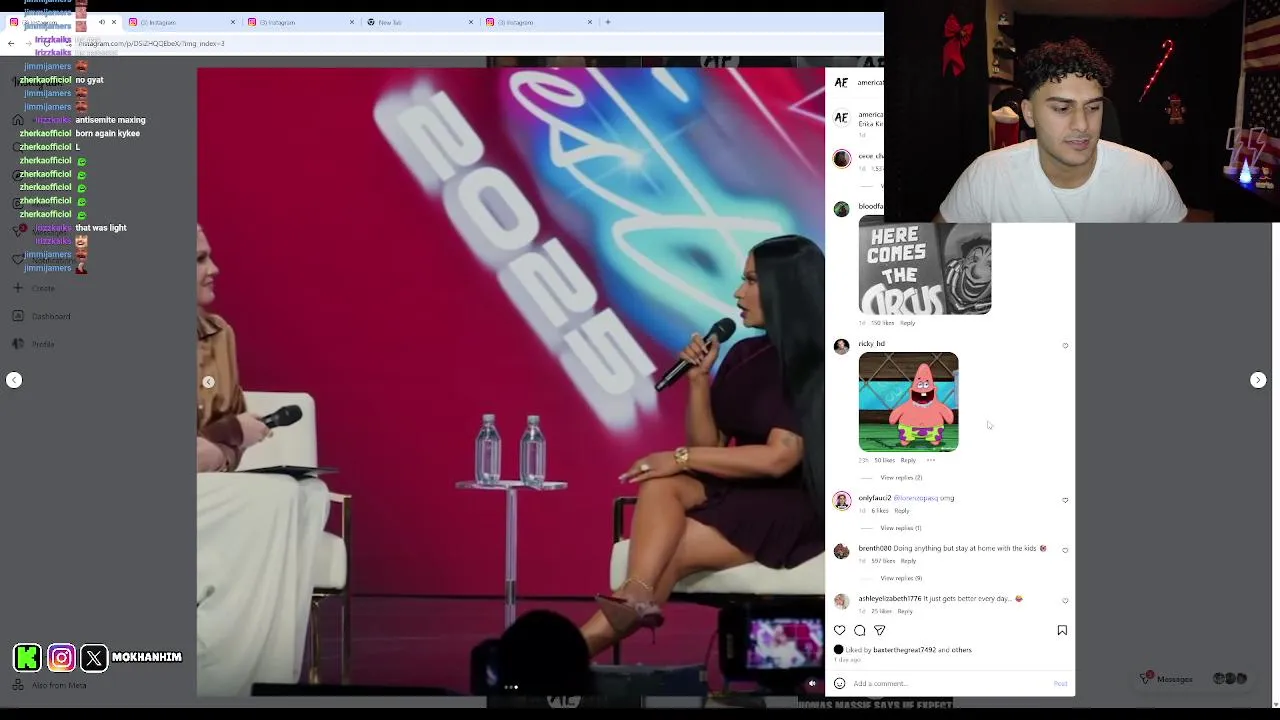Viewport: 1280px width, 720px height.
Task: Click Post to submit comment
Action: tap(1060, 684)
